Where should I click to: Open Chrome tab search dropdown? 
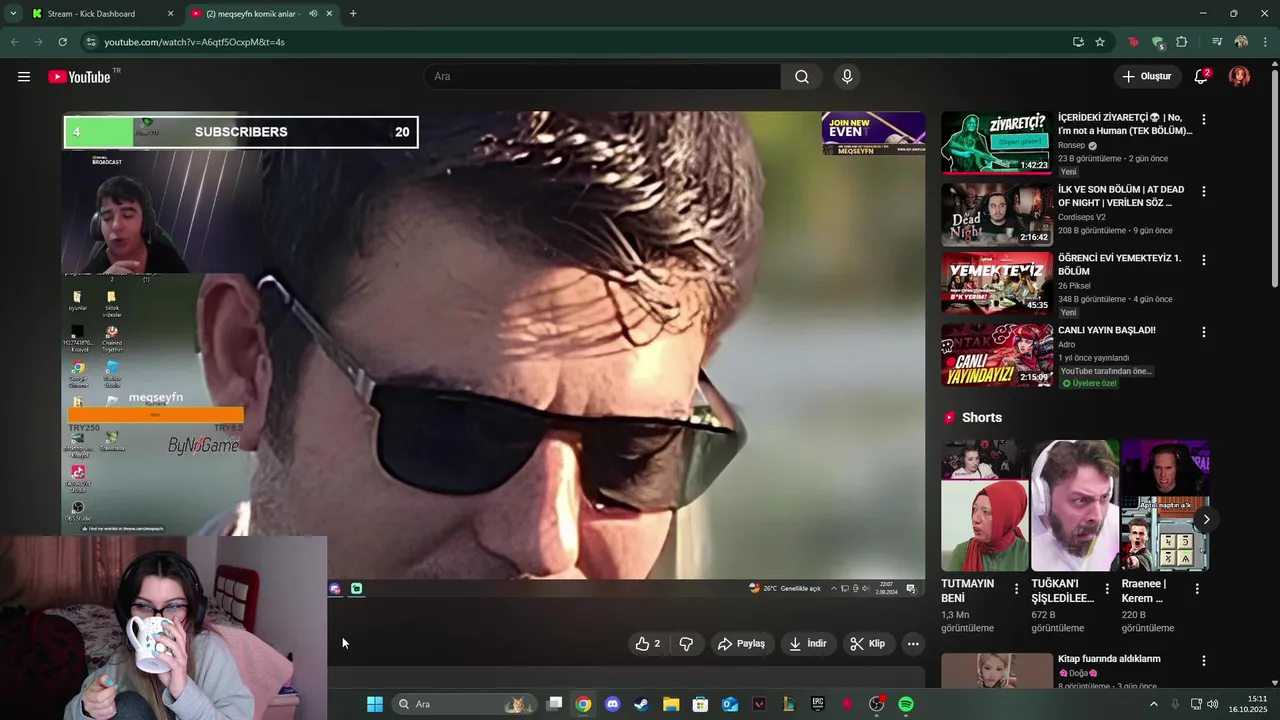click(13, 14)
